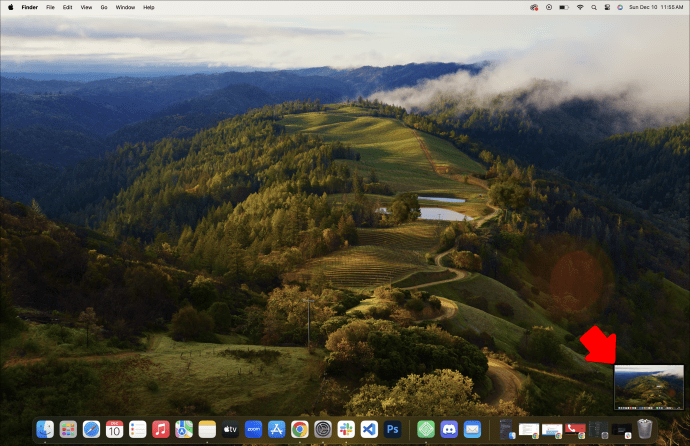
Task: Open the Calendar app showing 10
Action: click(x=114, y=429)
